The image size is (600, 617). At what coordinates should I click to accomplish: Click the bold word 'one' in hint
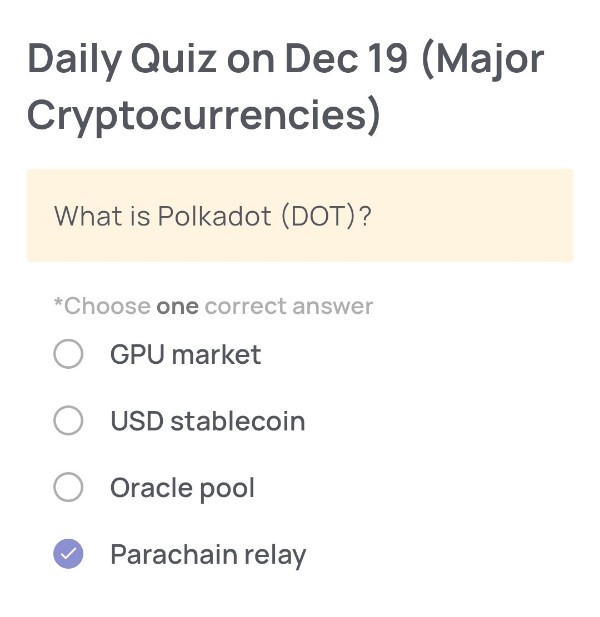[x=177, y=306]
